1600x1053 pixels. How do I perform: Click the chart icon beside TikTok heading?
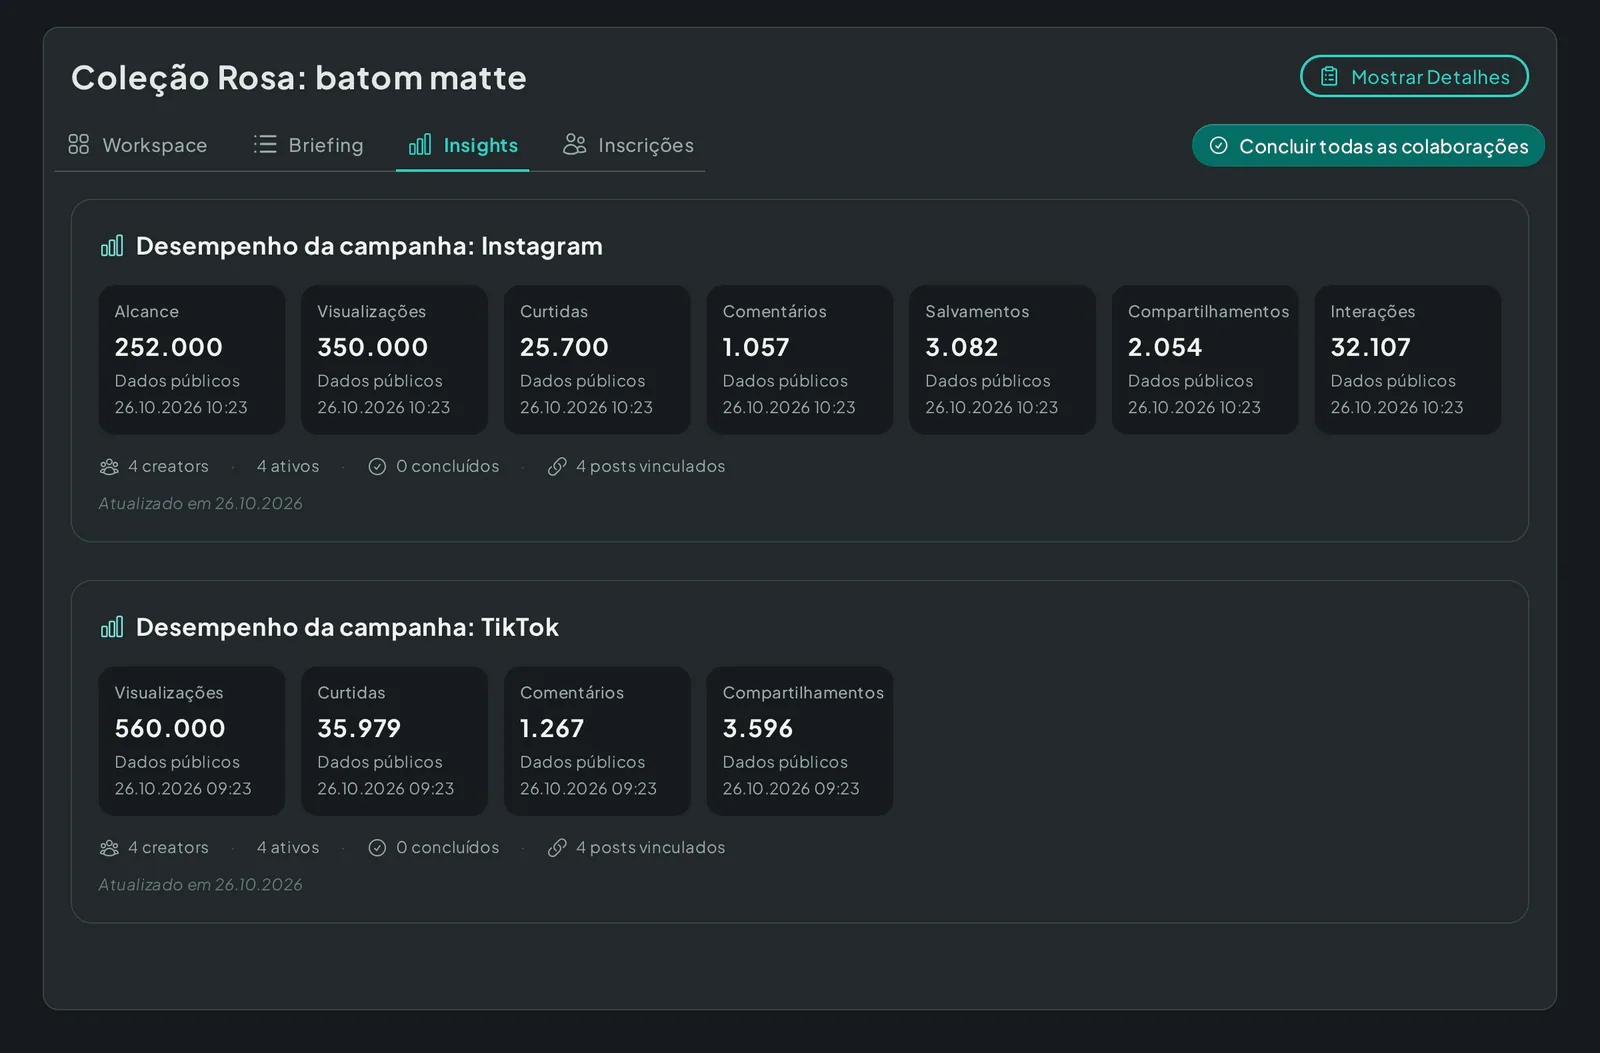point(112,627)
